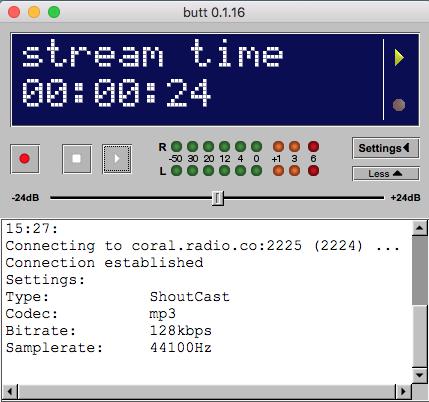
Task: Click the +3 dB orange LED on L channel
Action: point(294,171)
